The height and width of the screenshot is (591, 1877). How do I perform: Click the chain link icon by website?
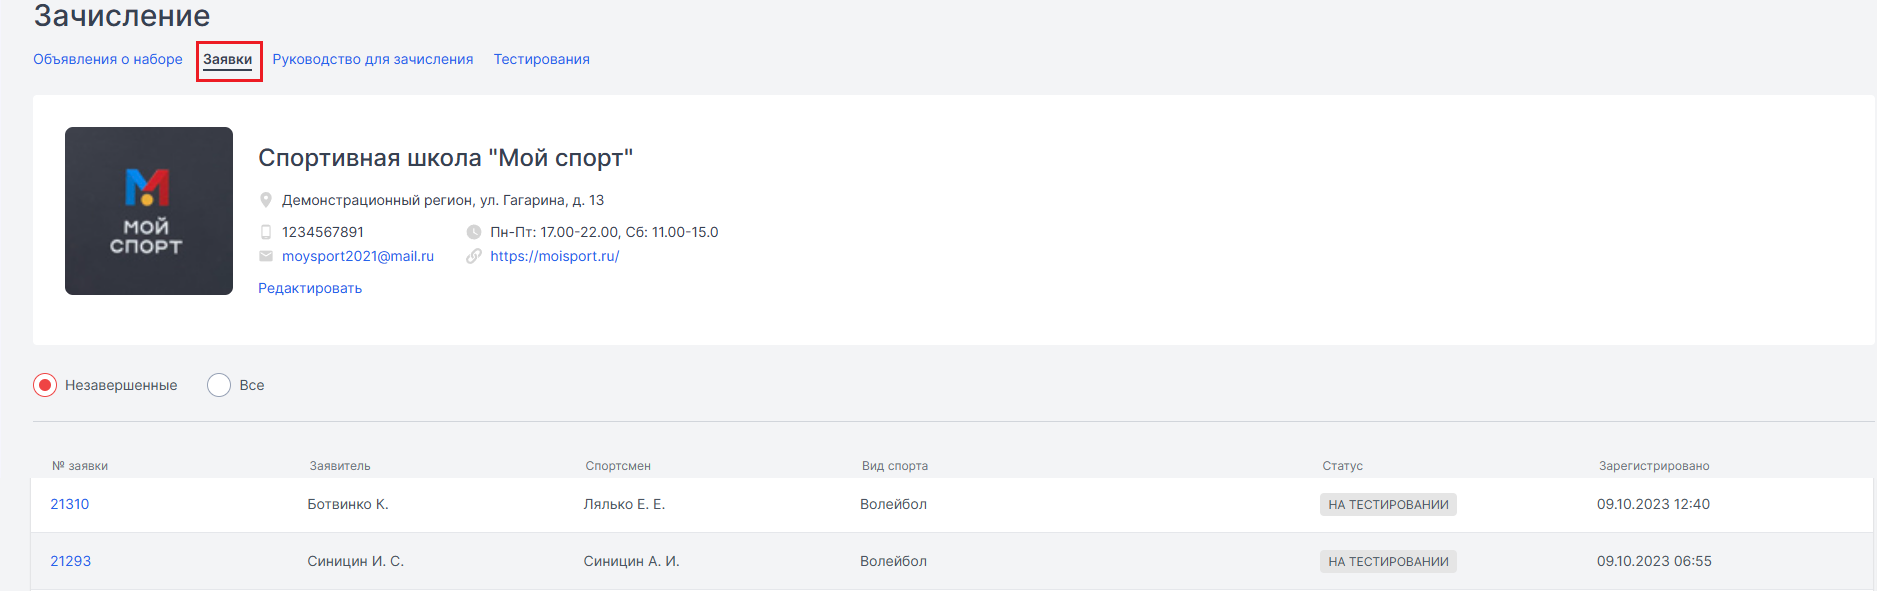click(x=474, y=256)
